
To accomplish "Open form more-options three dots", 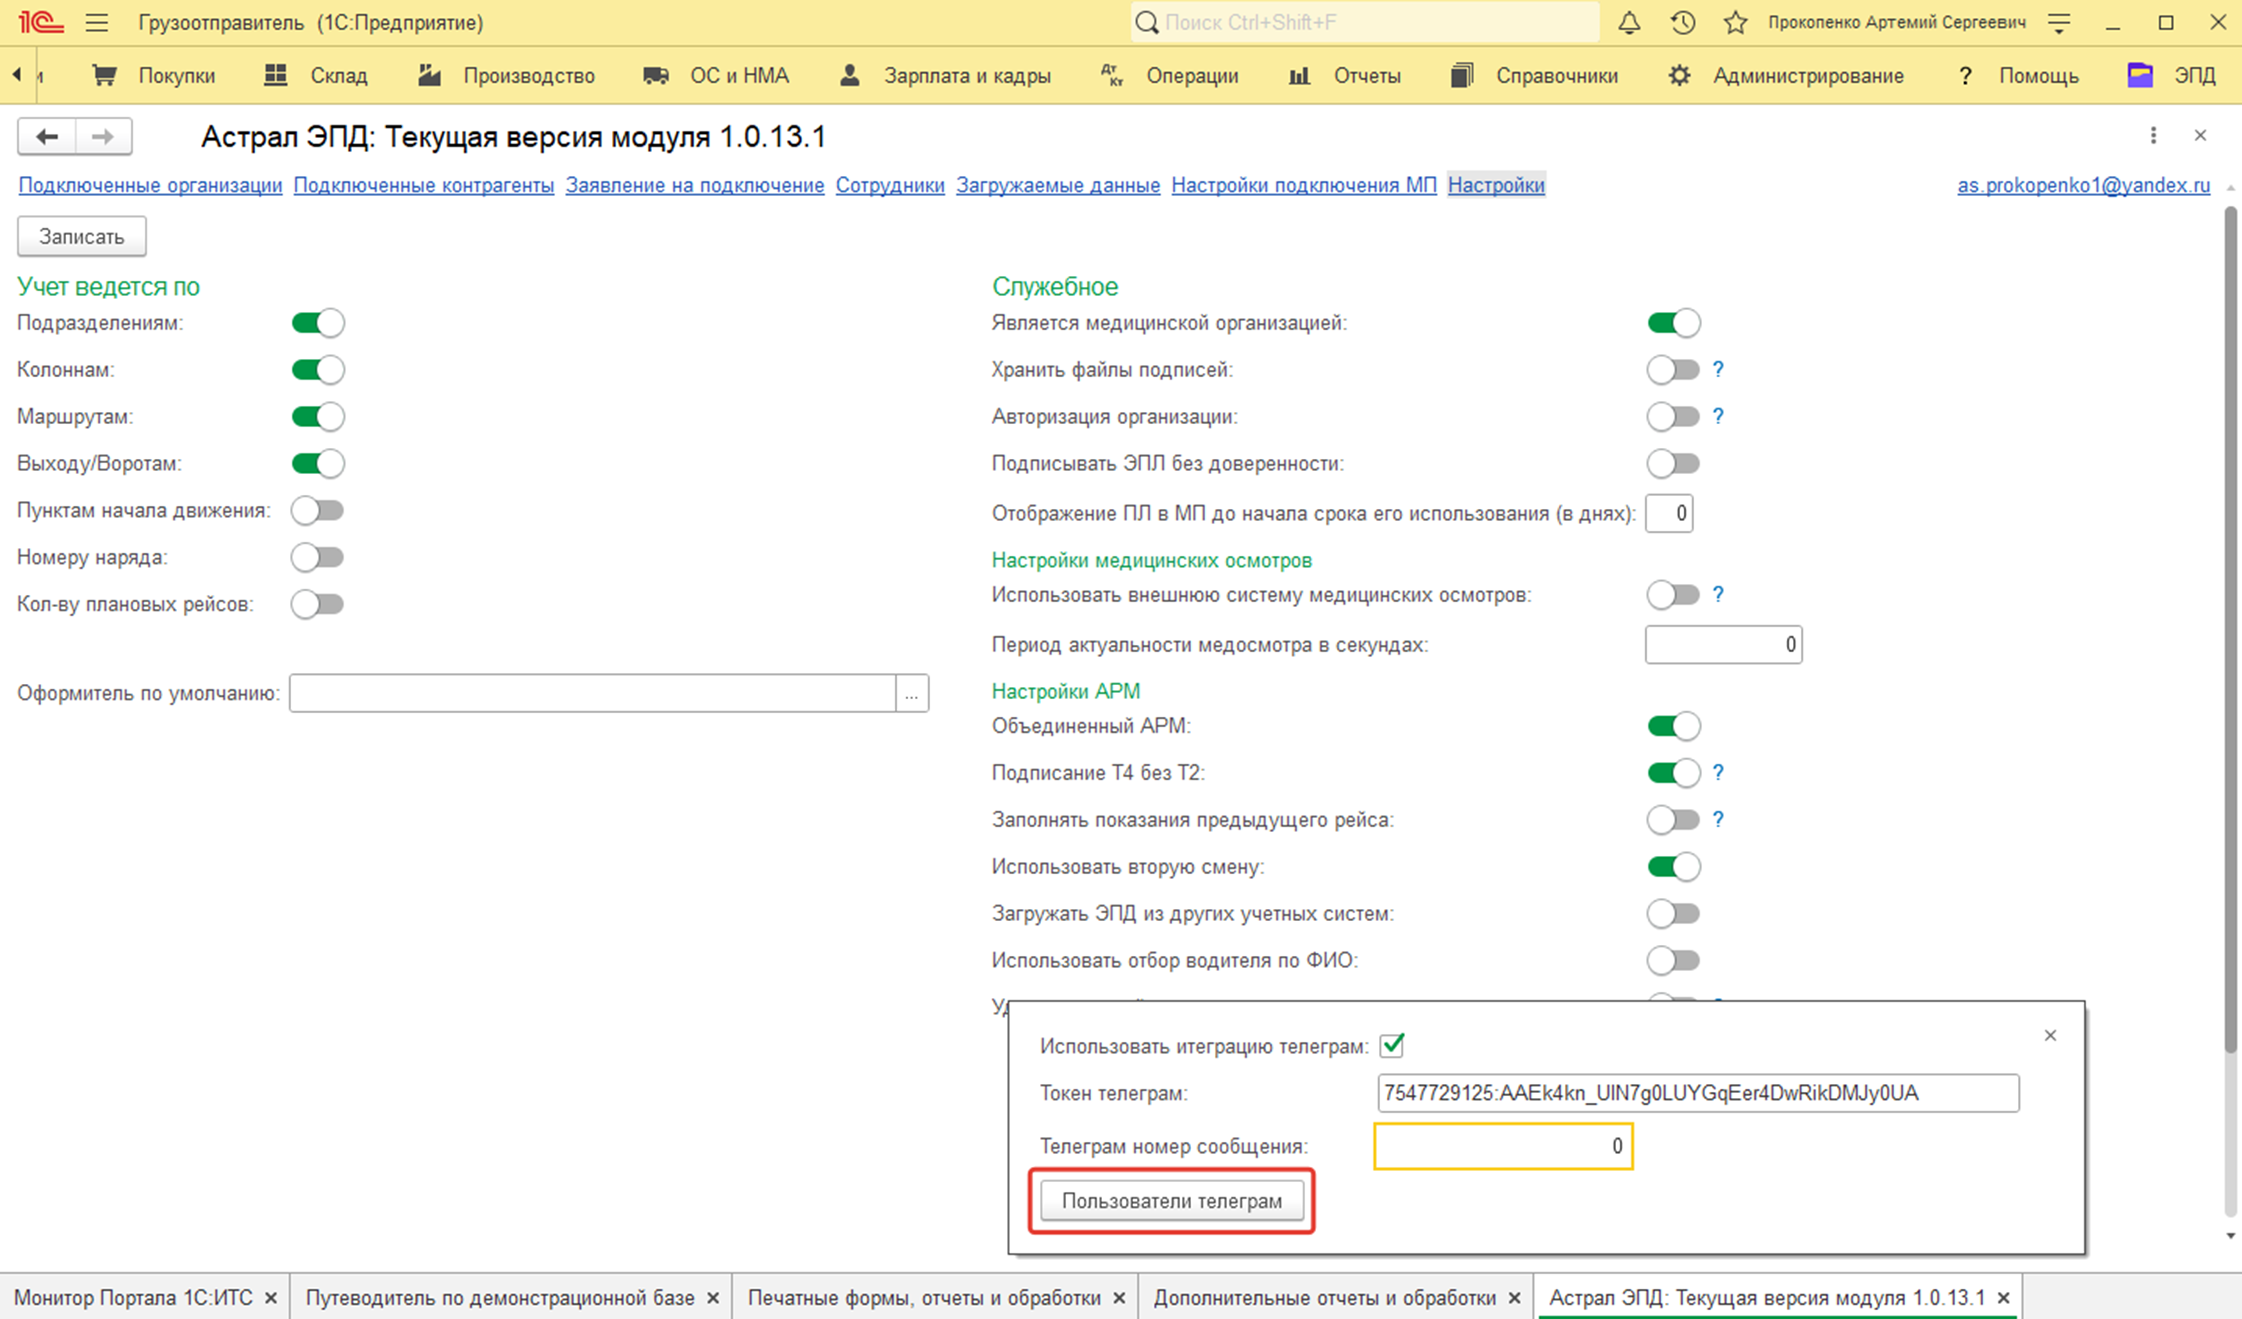I will (2153, 135).
